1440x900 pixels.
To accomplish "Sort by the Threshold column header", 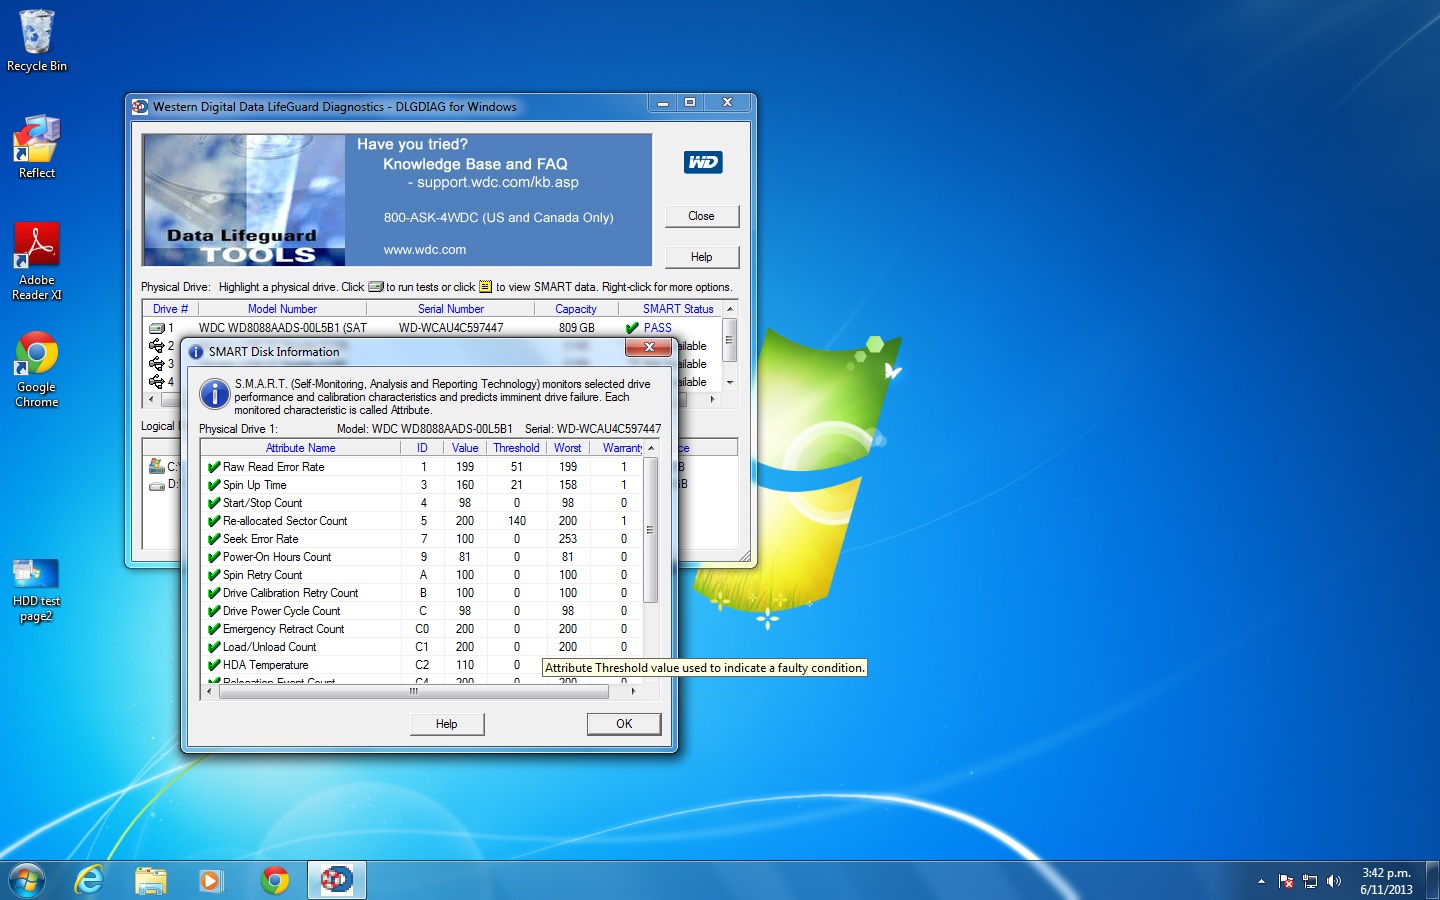I will [516, 448].
